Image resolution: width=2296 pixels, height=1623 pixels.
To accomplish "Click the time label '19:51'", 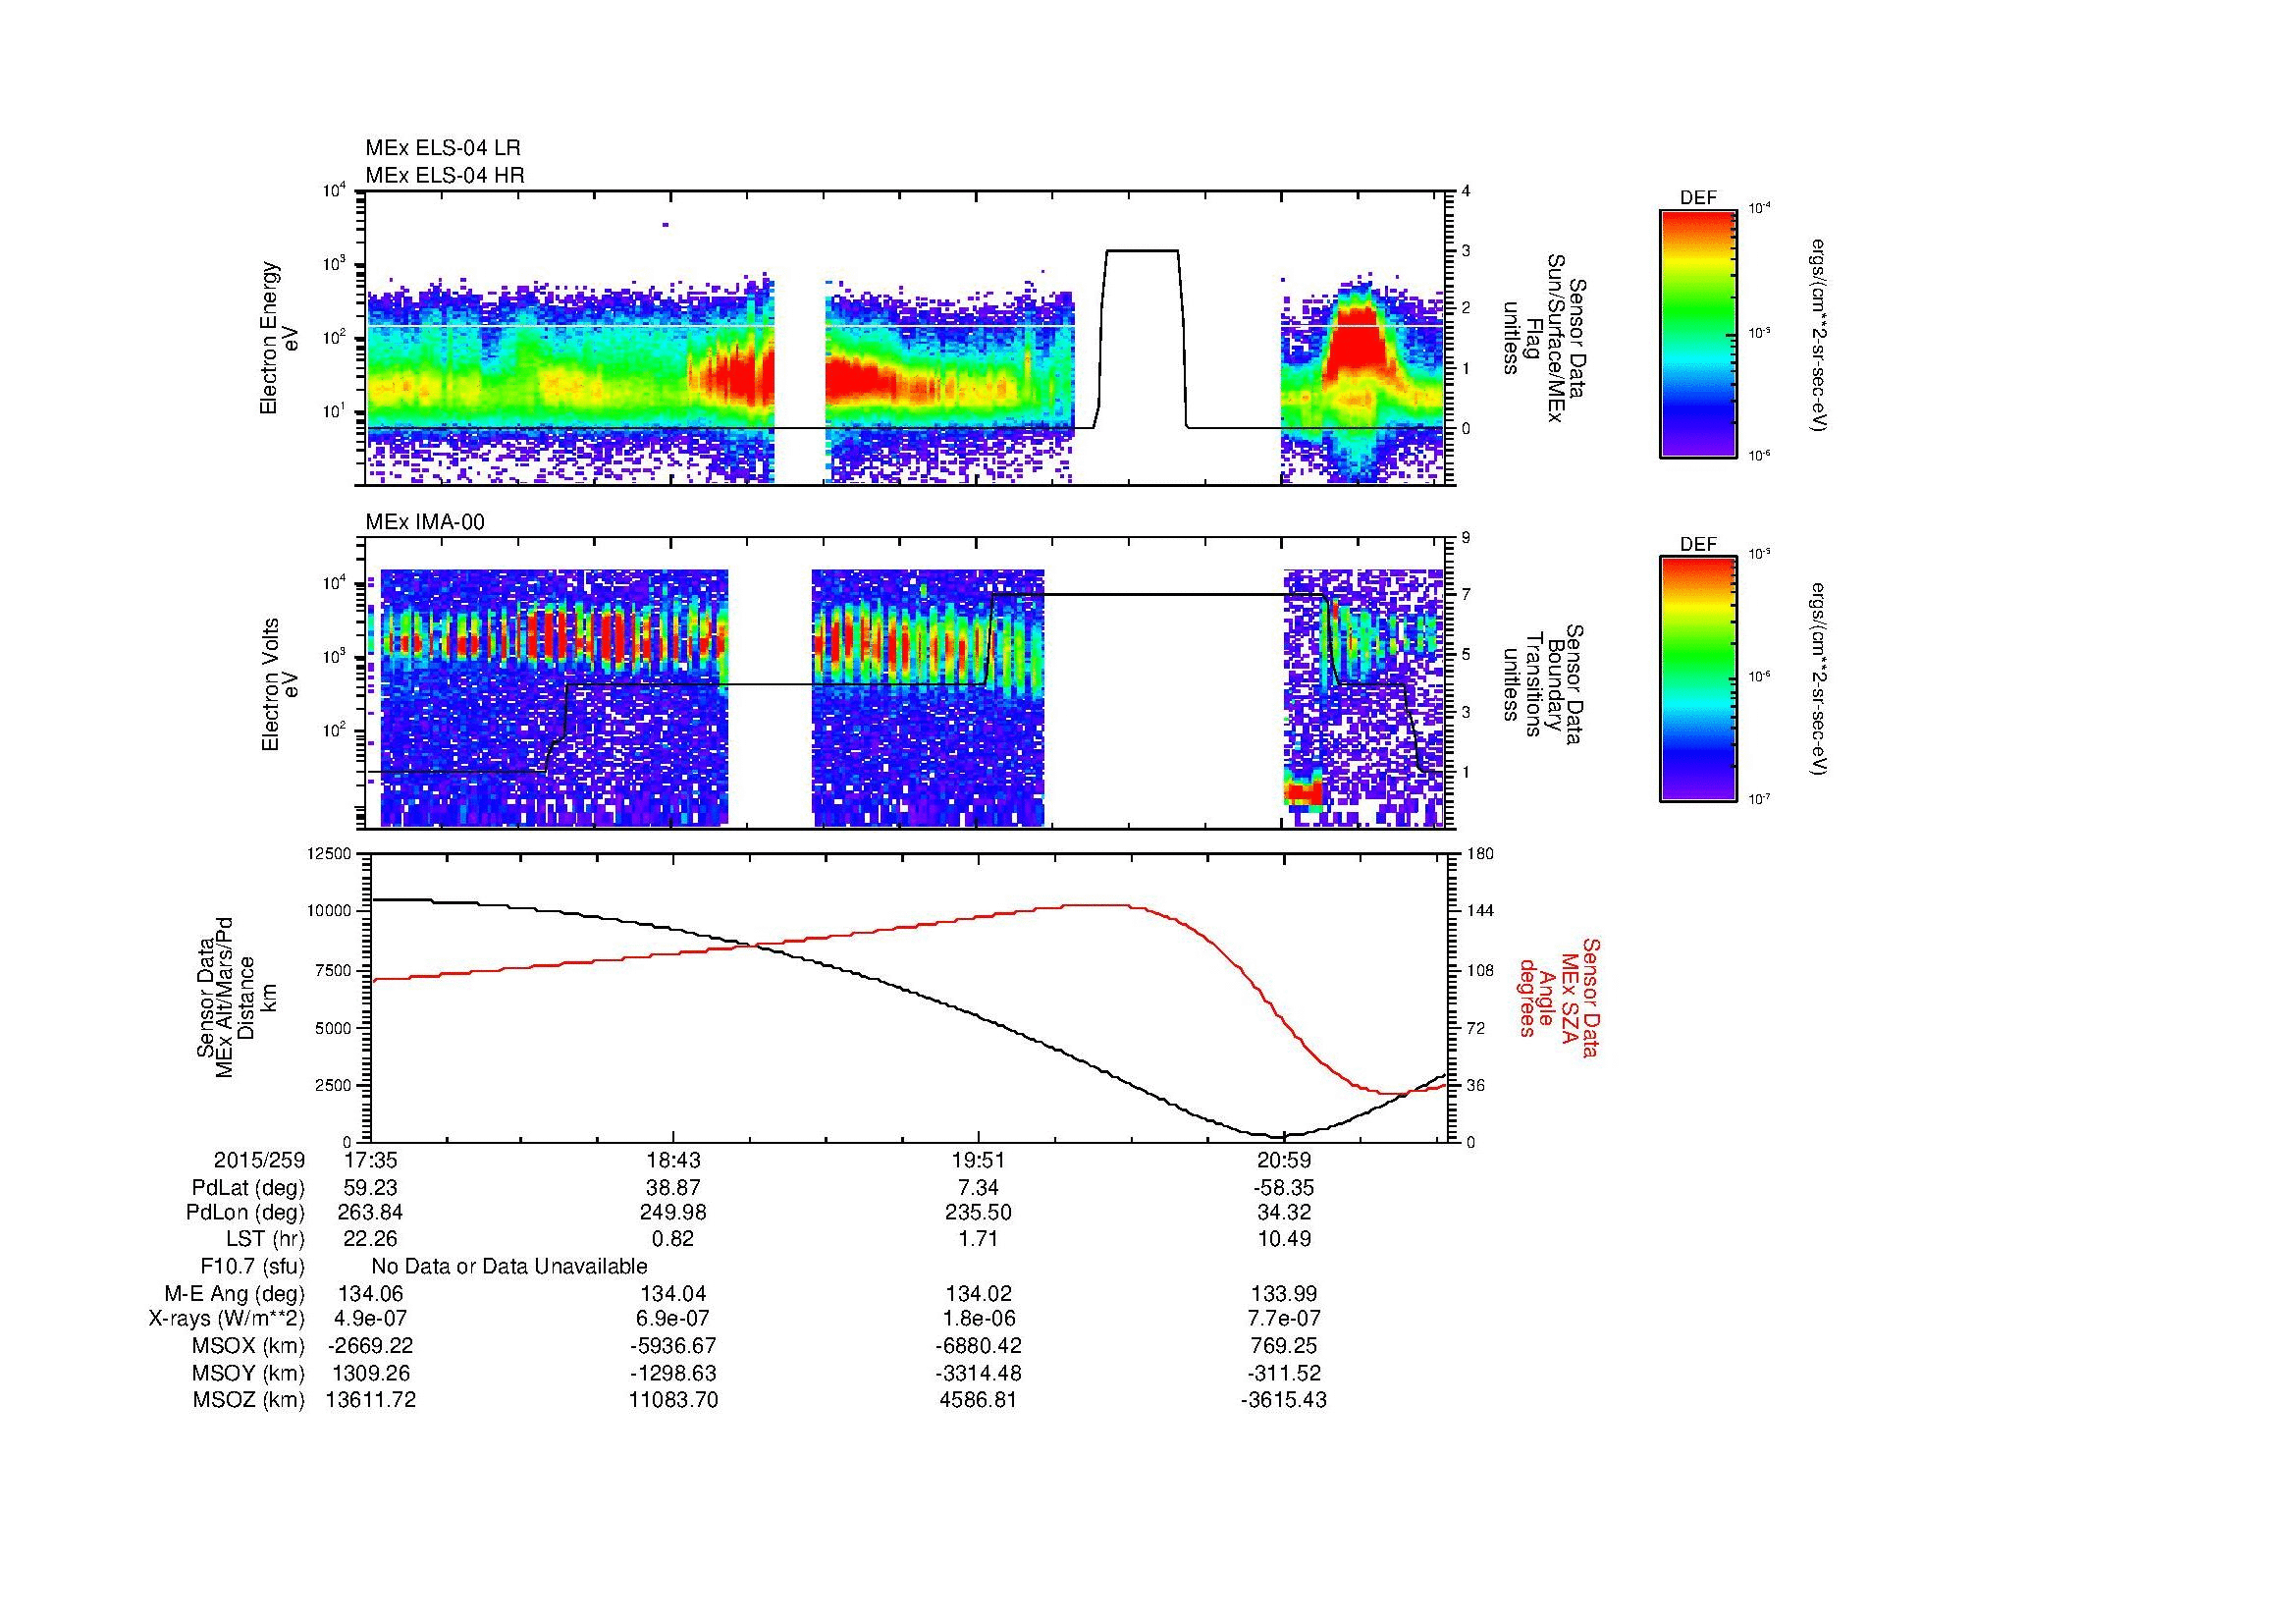I will click(978, 1160).
